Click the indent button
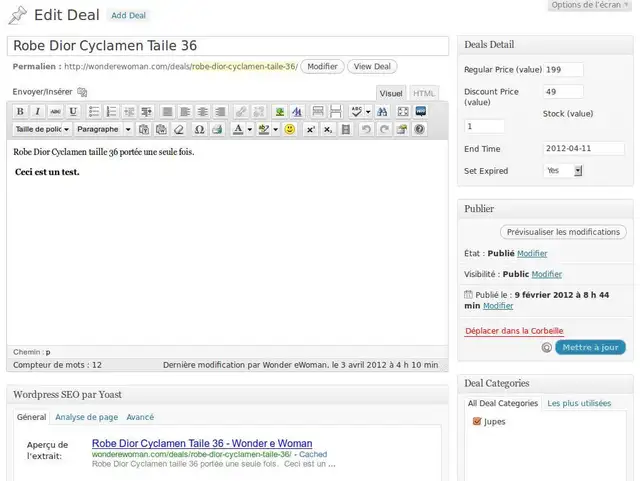 point(147,111)
